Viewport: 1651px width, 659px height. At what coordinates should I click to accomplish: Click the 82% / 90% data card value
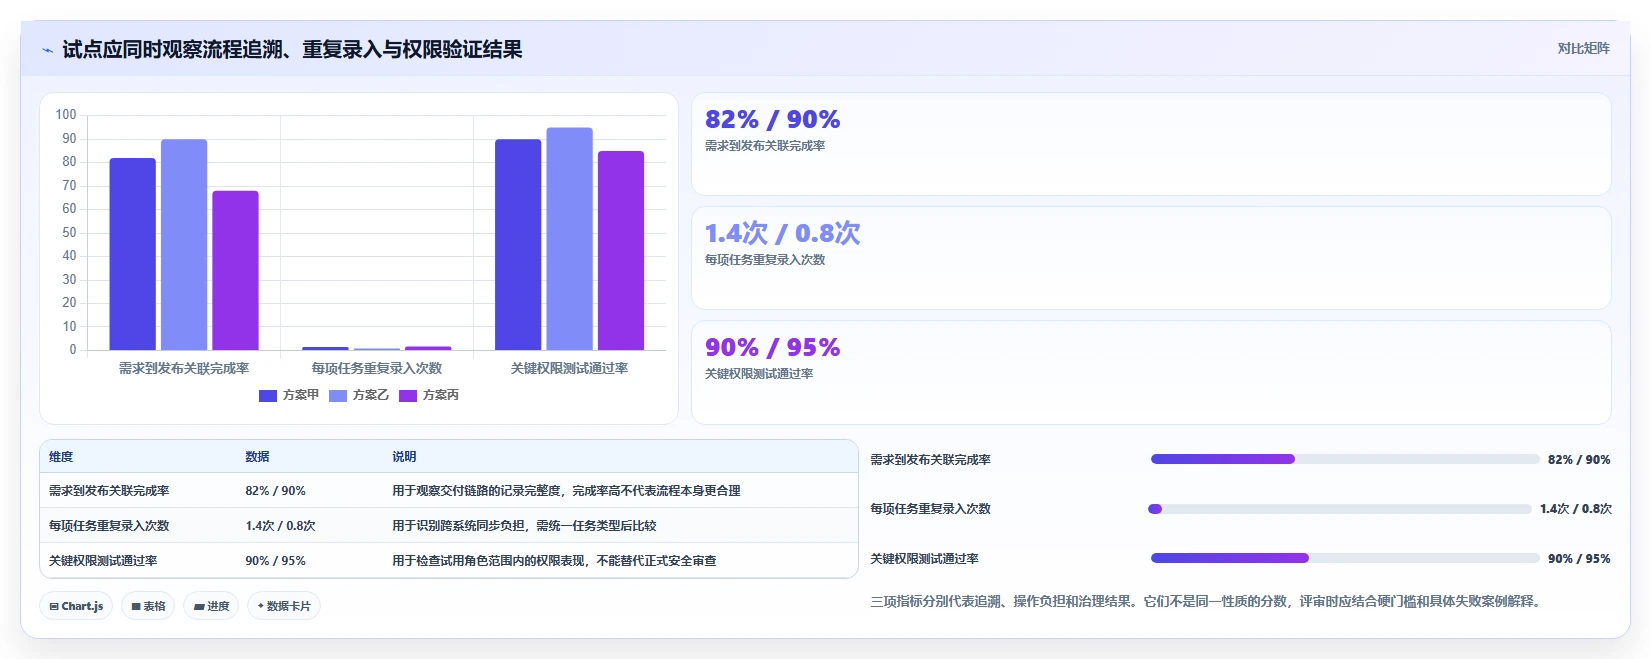(x=772, y=120)
